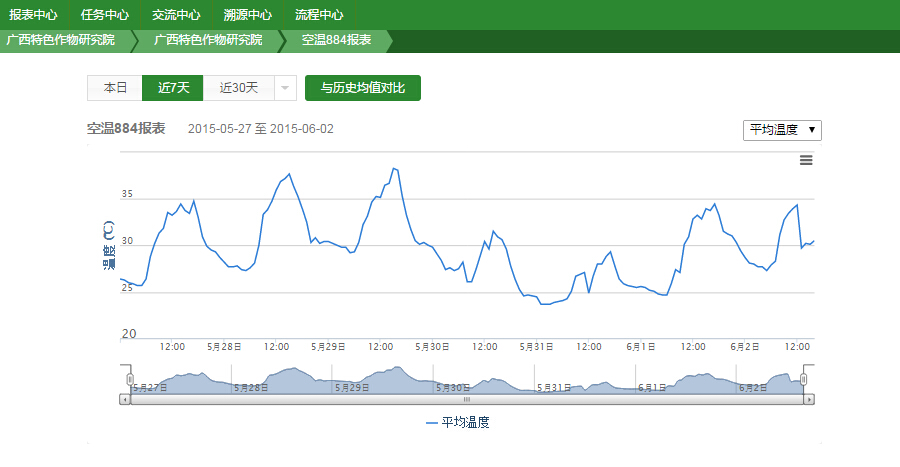This screenshot has height=467, width=900.
Task: Open the 报表中心 menu
Action: point(33,15)
